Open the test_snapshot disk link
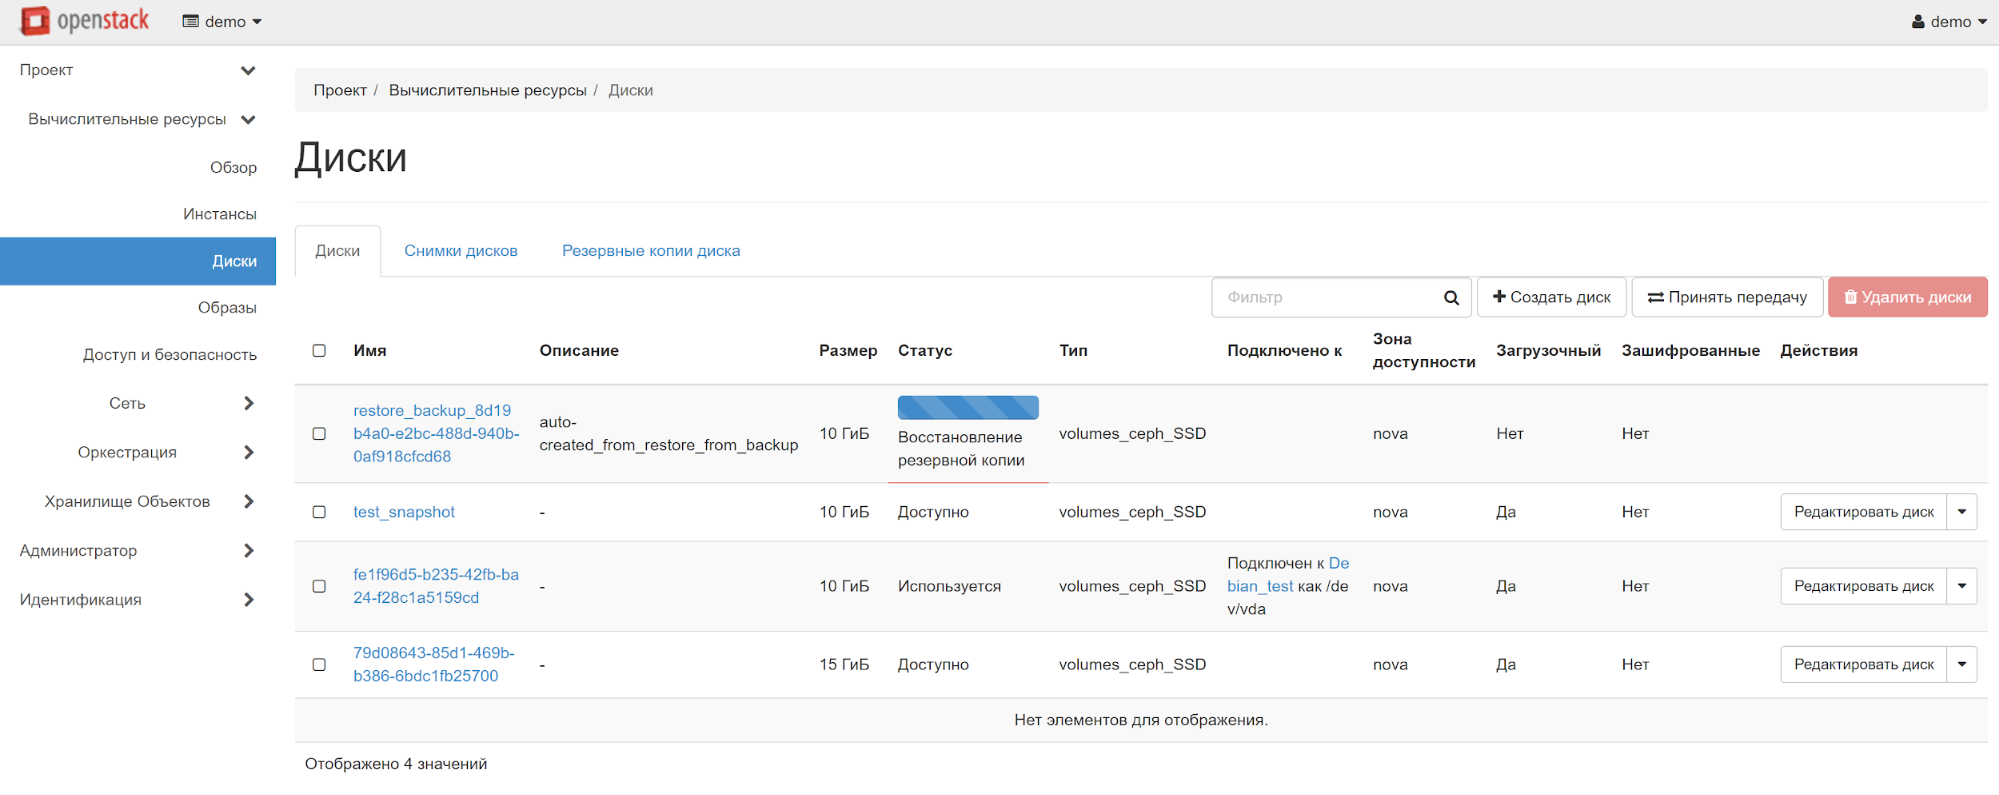 click(404, 512)
